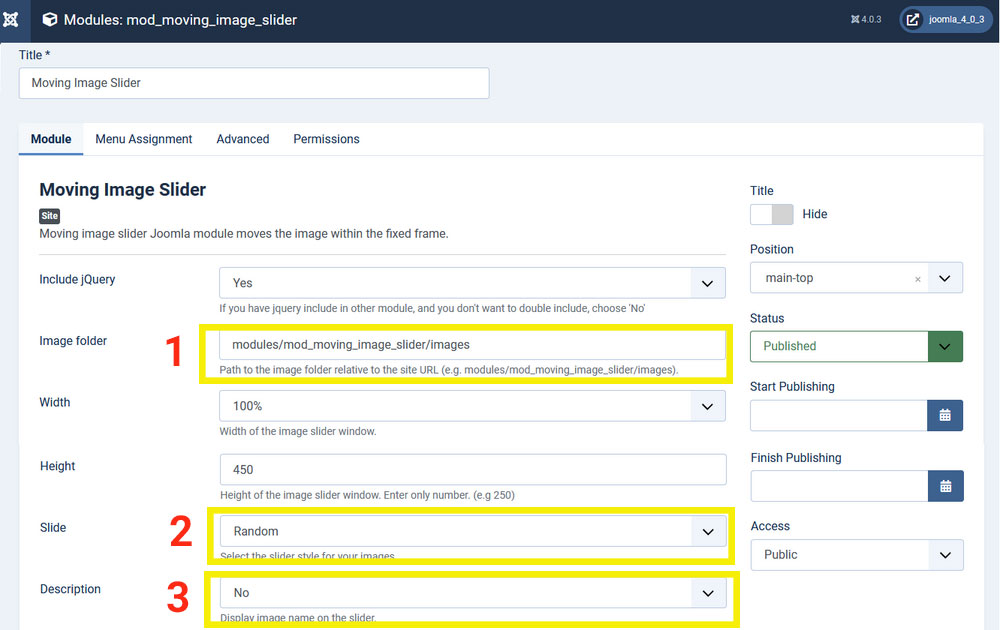1000x630 pixels.
Task: Switch to the Menu Assignment tab
Action: 144,139
